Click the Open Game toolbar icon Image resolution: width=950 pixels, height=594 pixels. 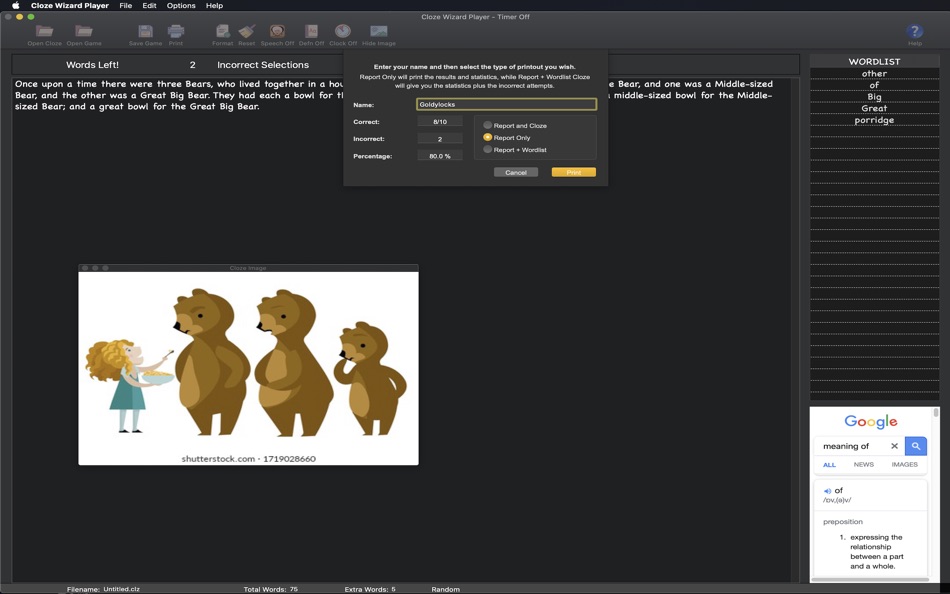coord(84,35)
